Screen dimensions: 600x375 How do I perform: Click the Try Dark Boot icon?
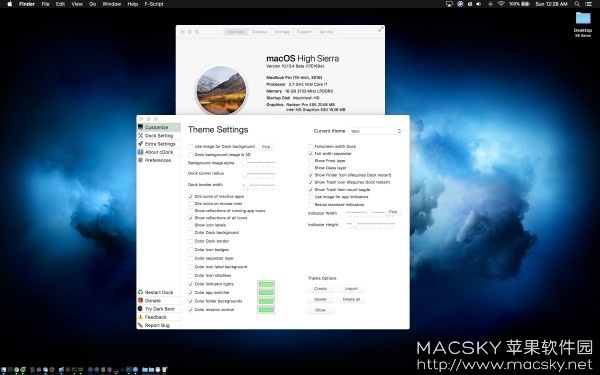tap(140, 308)
